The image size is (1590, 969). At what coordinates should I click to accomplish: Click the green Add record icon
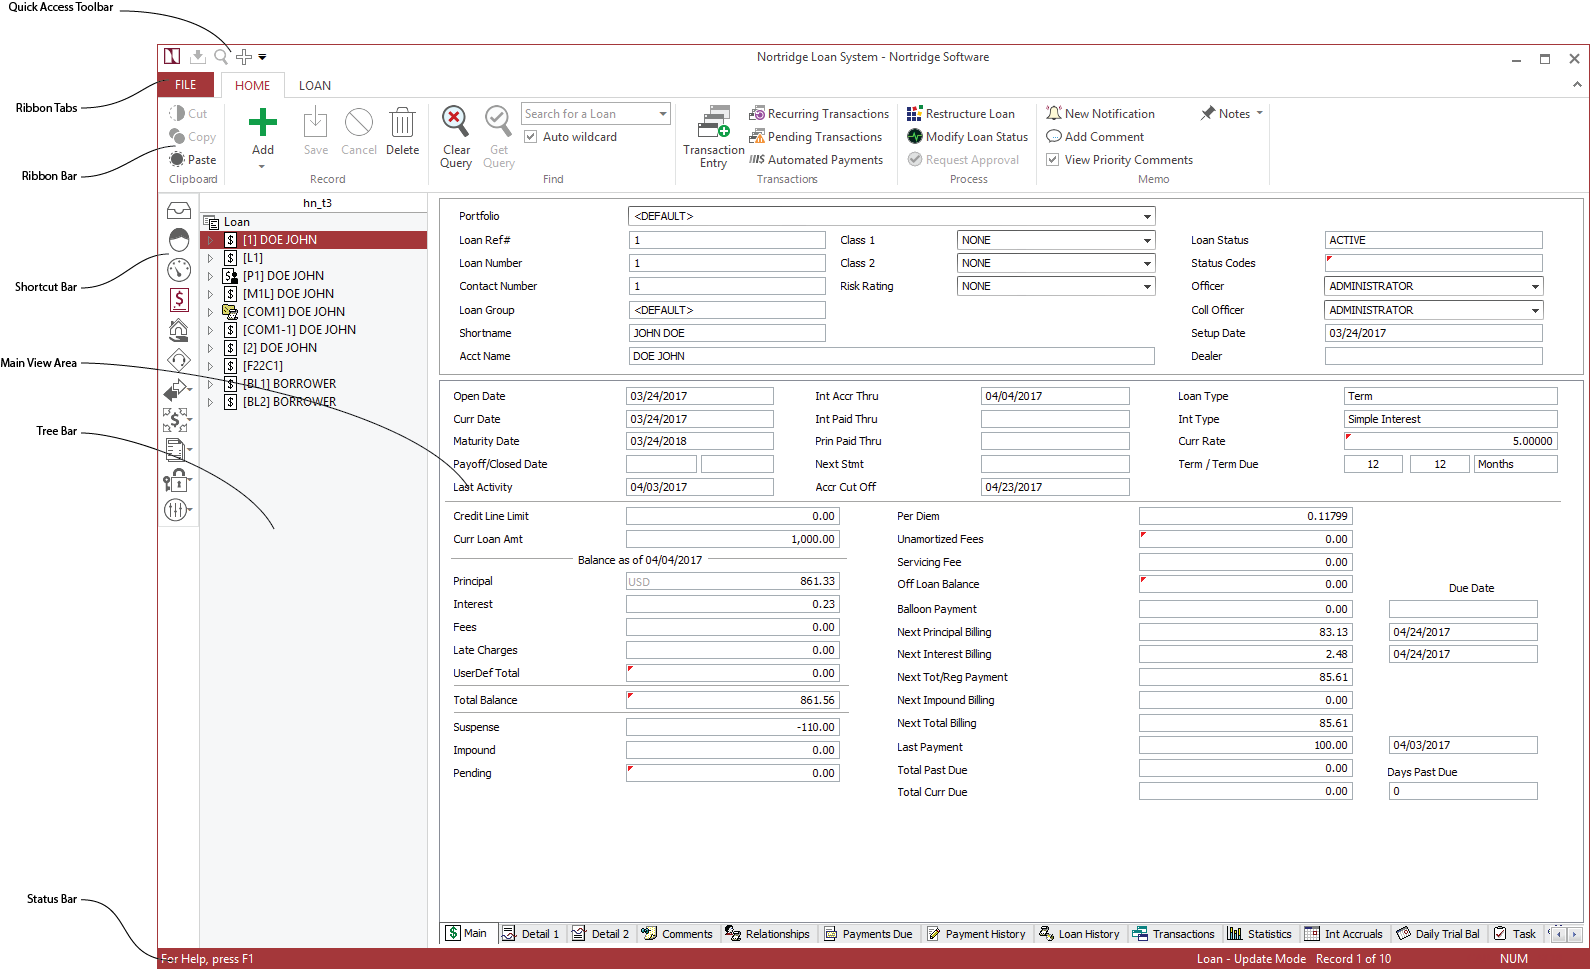[262, 122]
